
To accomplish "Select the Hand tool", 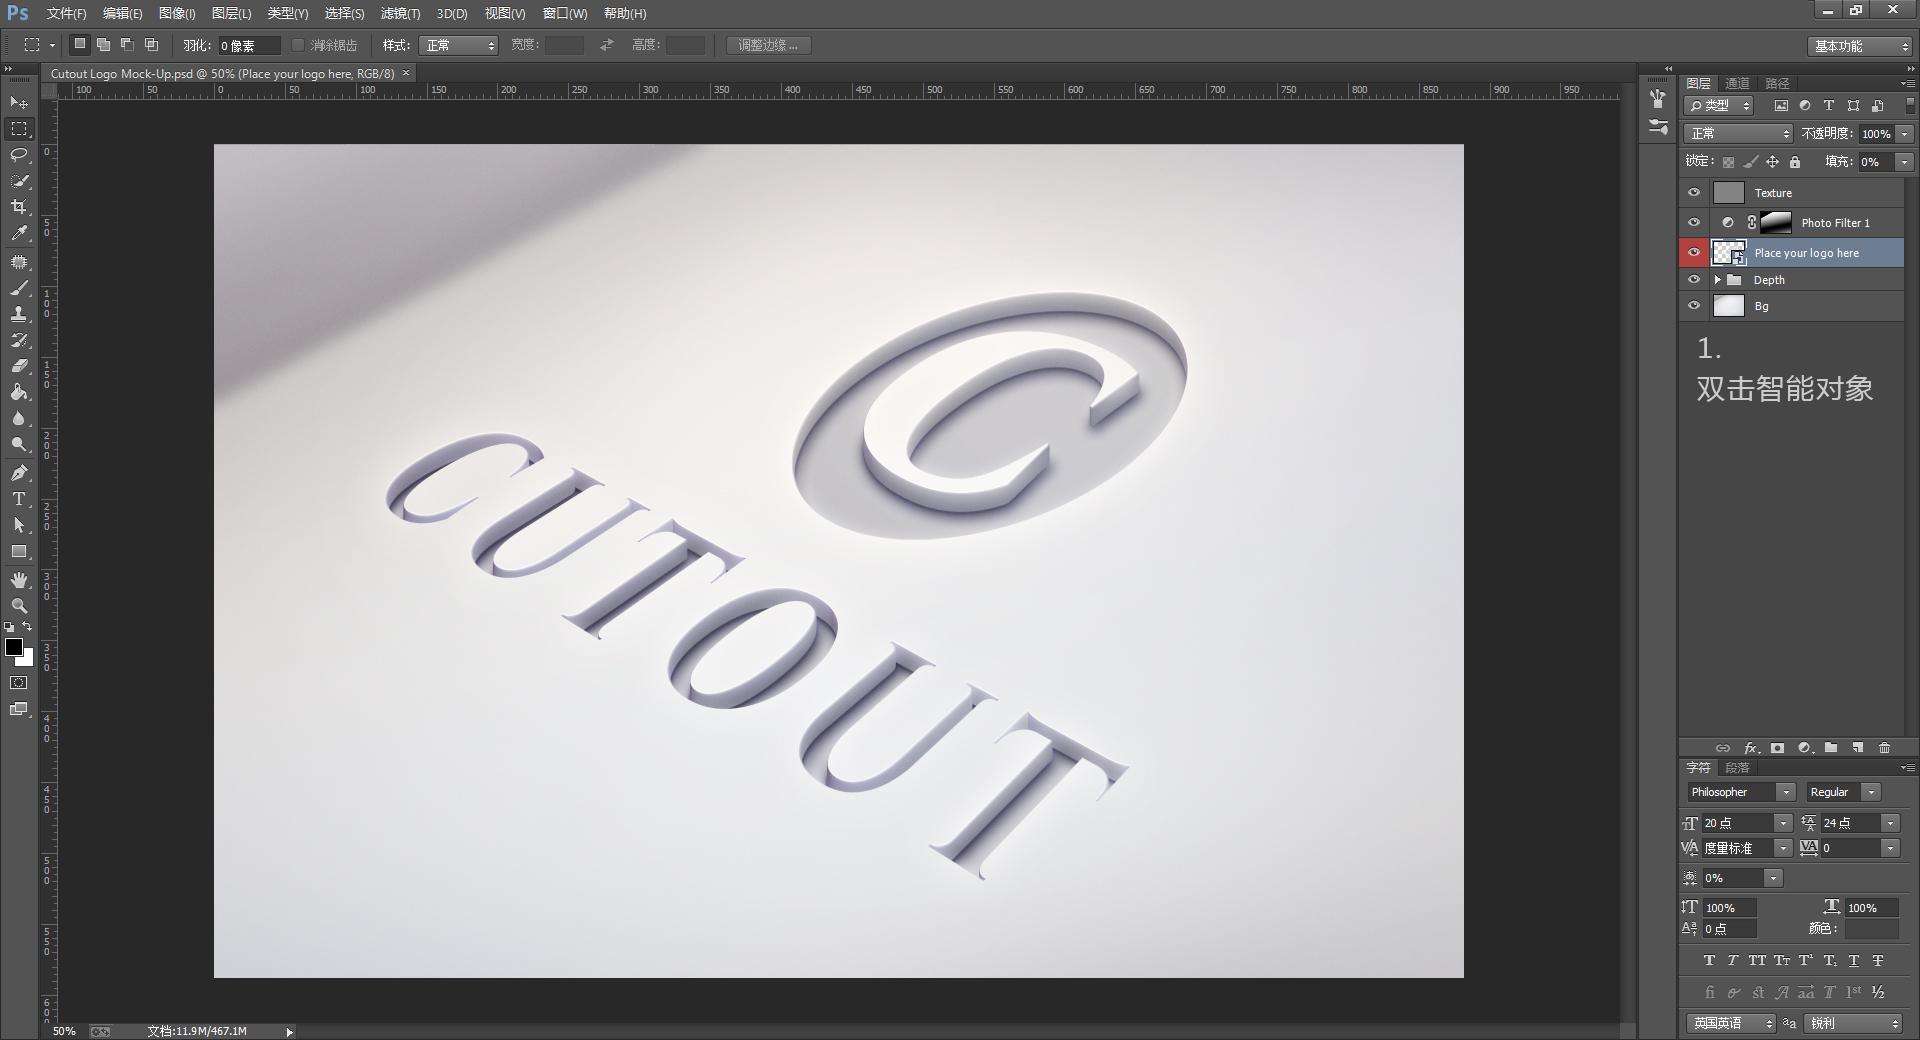I will (19, 580).
